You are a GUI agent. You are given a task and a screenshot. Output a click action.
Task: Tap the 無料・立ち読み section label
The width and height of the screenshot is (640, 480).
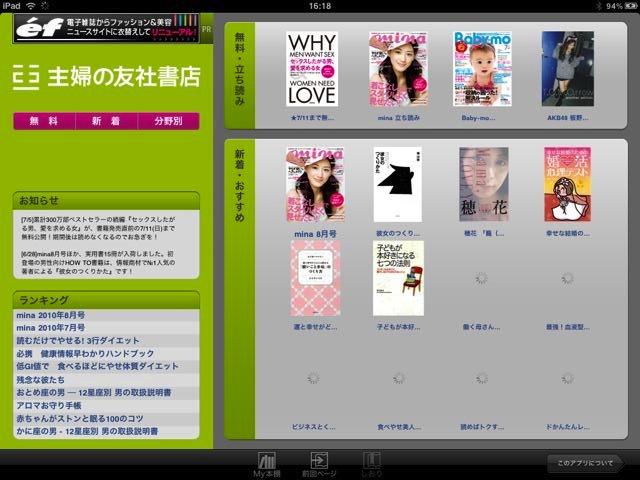(240, 69)
